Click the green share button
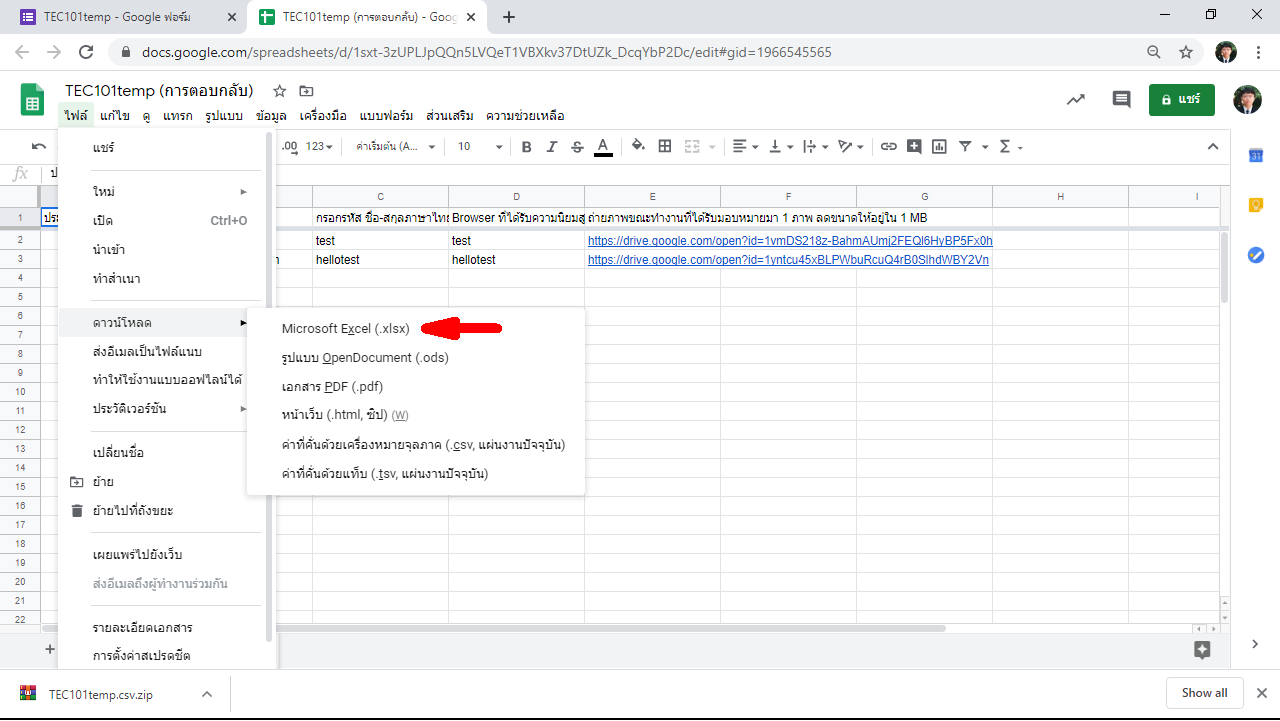The width and height of the screenshot is (1280, 721). (1182, 100)
